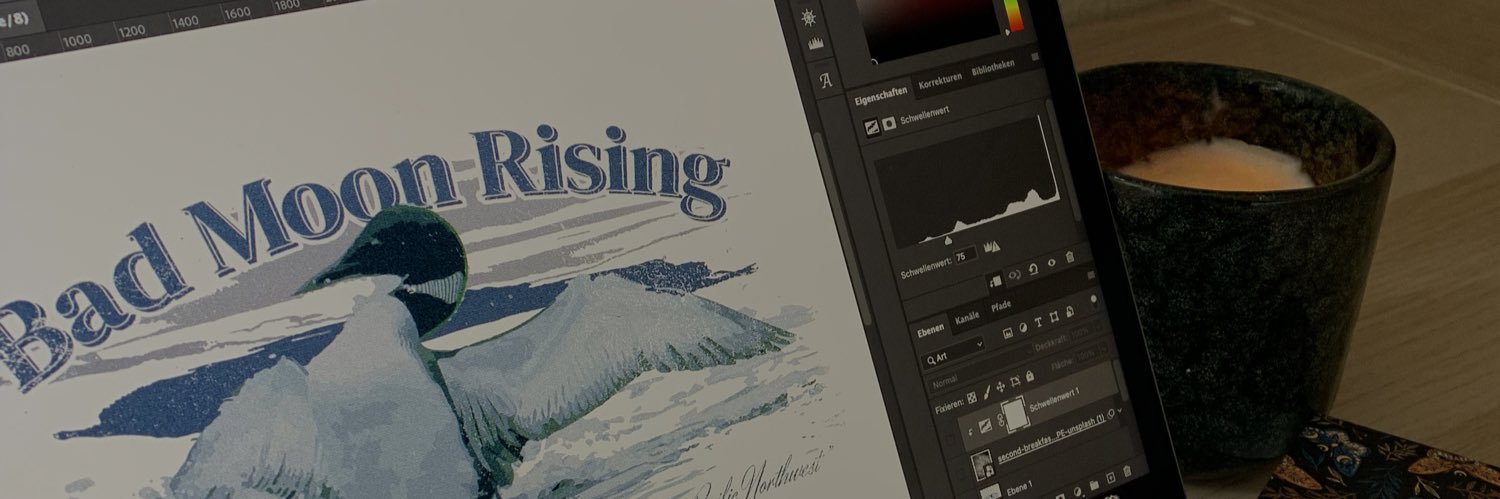Toggle layer filtering switch in Ebenen panel
Viewport: 1500px width, 499px height.
(1093, 300)
